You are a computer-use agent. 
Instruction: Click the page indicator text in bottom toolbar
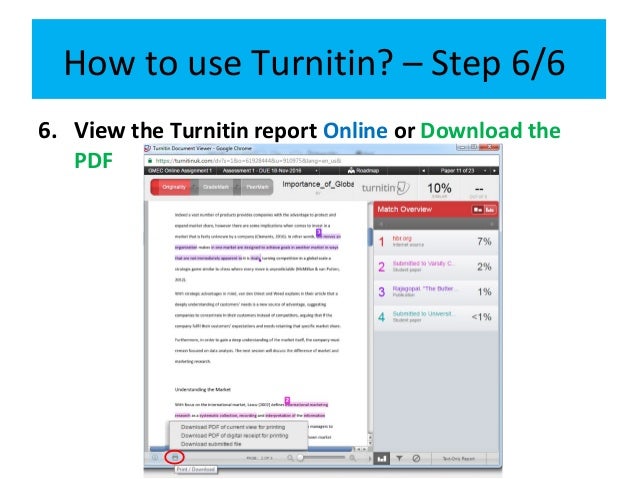pyautogui.click(x=259, y=458)
